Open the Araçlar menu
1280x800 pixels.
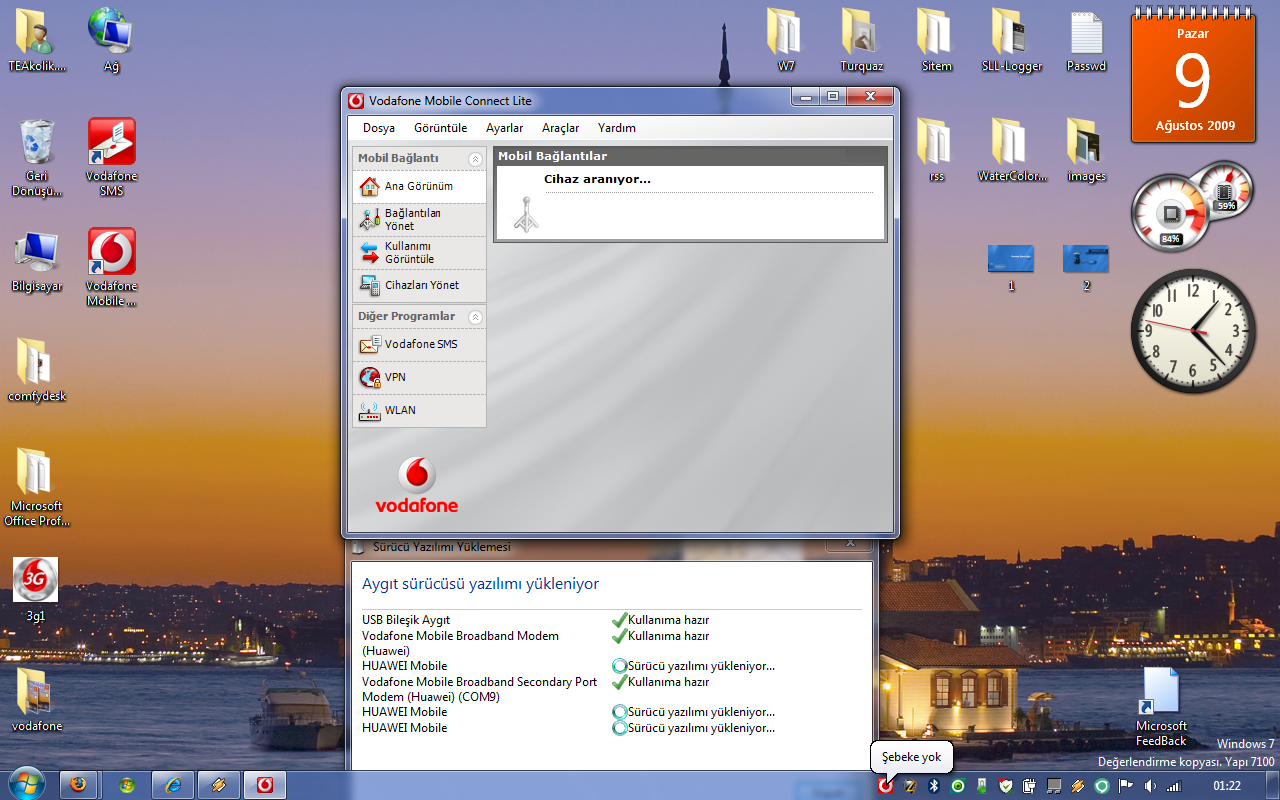point(561,128)
